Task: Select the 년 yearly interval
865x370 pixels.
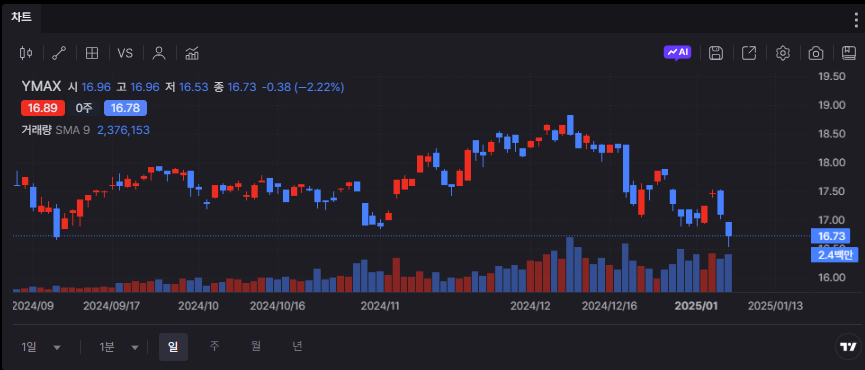Action: (297, 346)
